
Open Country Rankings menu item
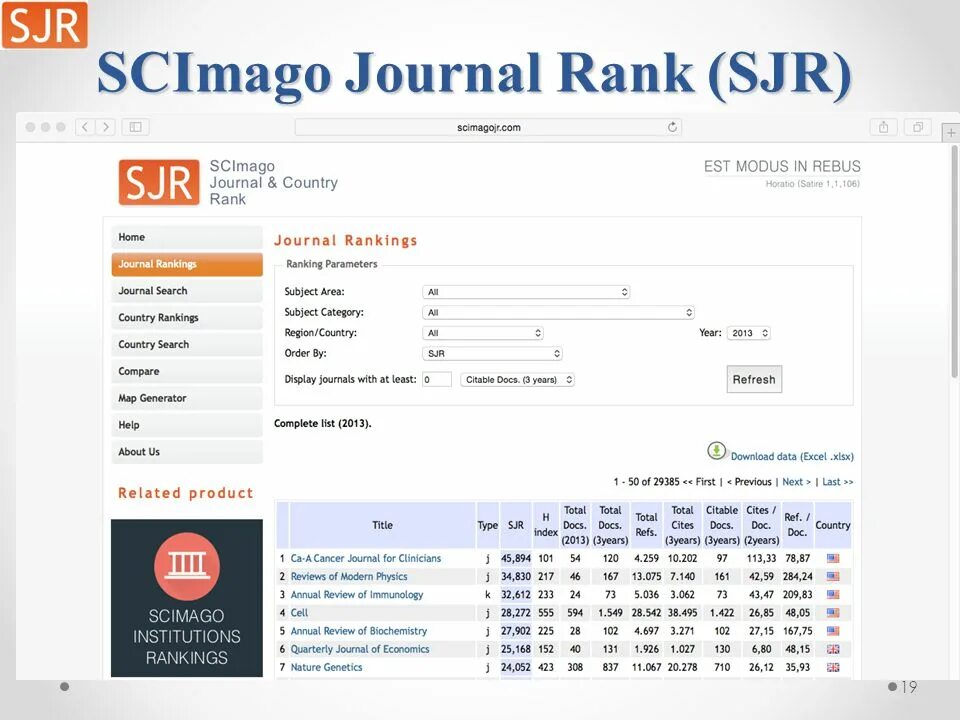(x=187, y=318)
